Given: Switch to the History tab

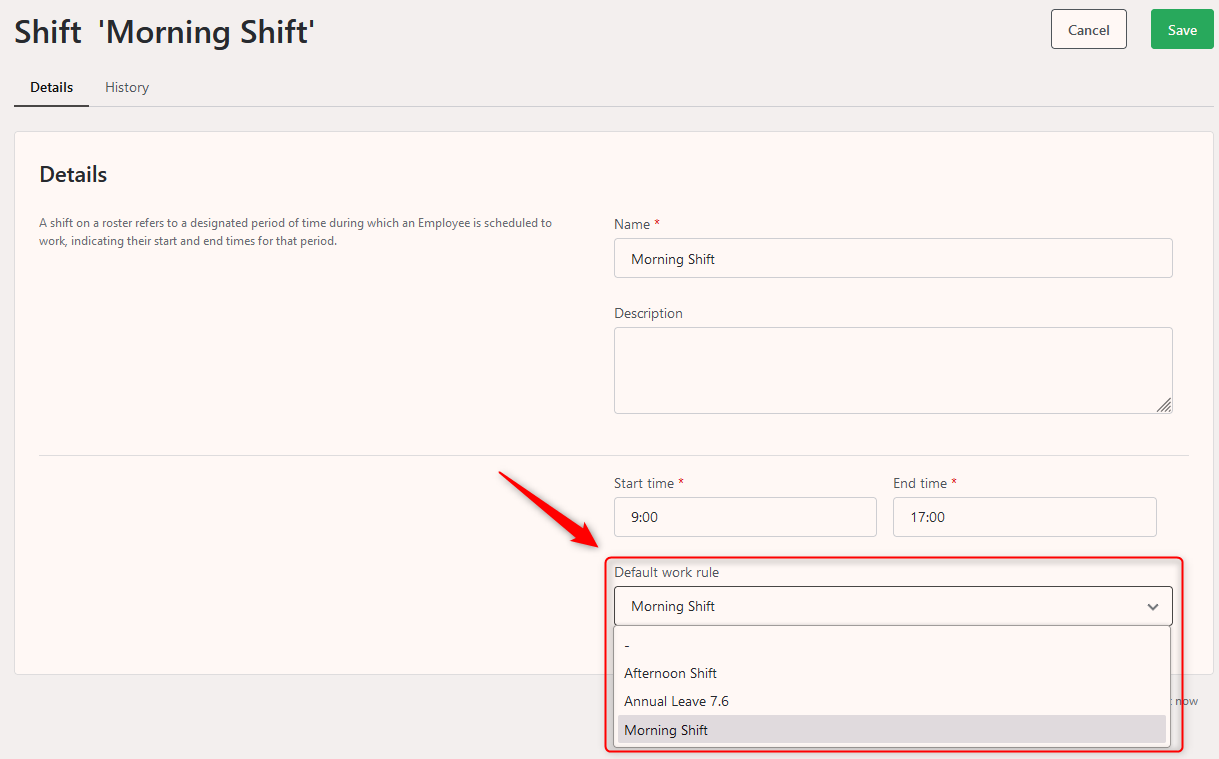Looking at the screenshot, I should 127,87.
